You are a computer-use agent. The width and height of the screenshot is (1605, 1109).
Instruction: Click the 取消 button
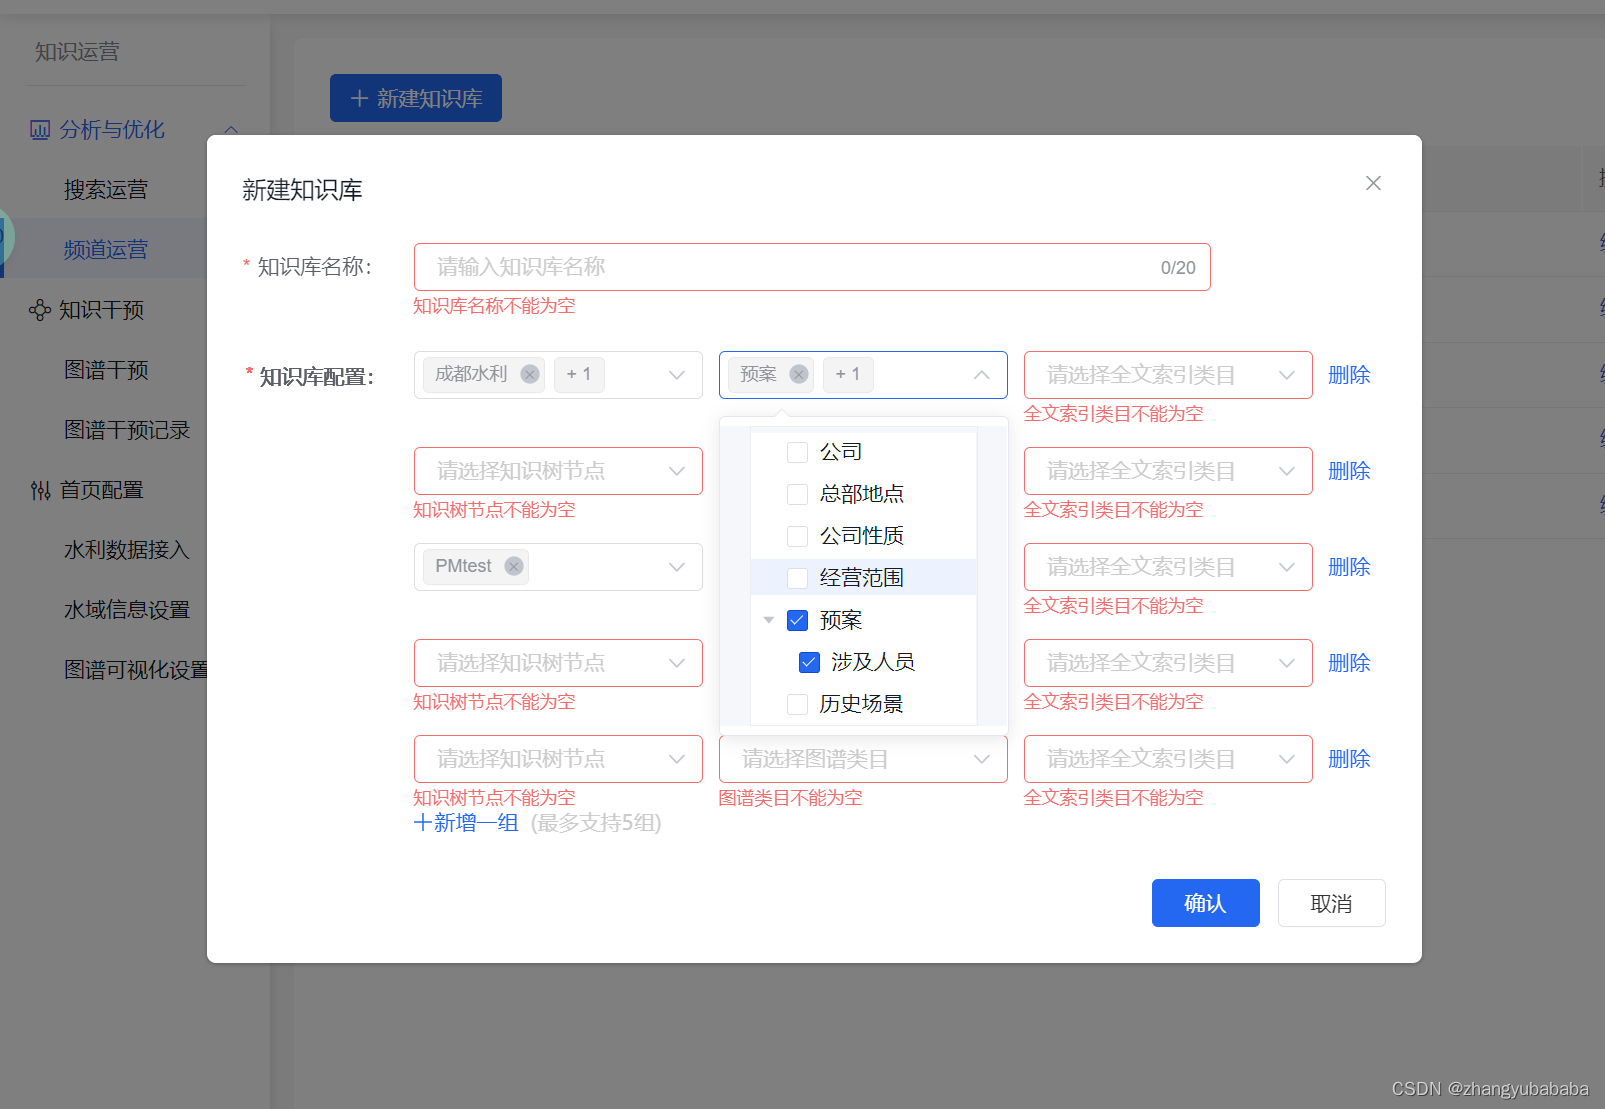click(x=1332, y=903)
